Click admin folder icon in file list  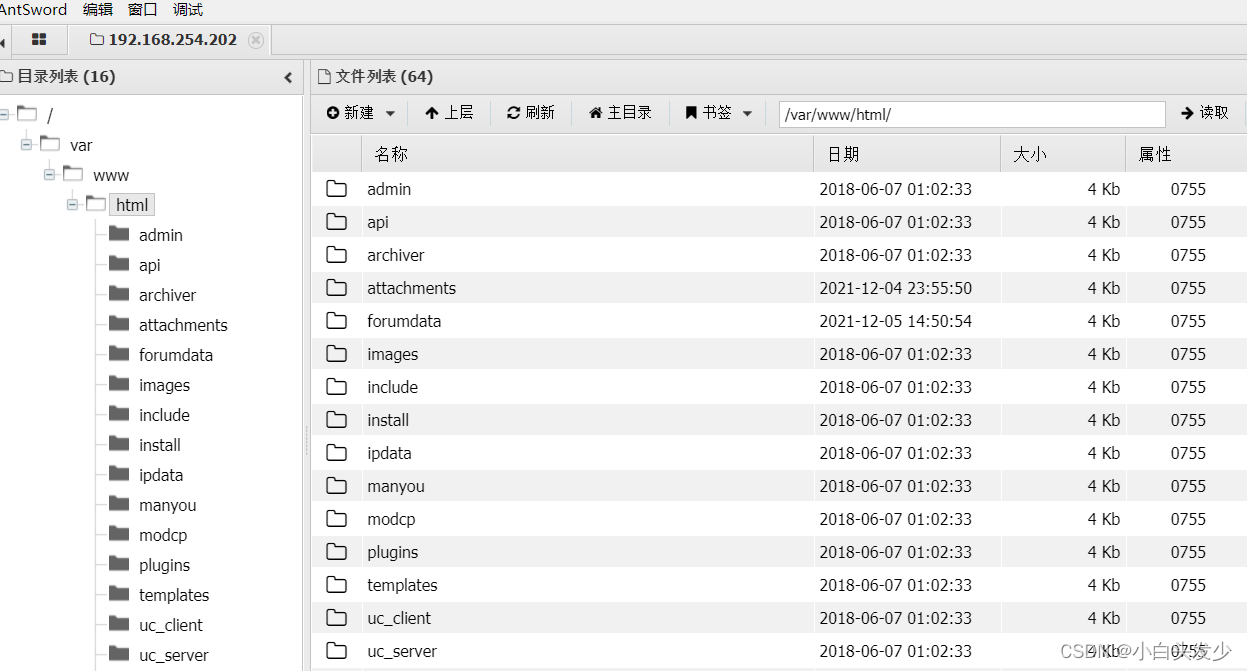(x=337, y=189)
